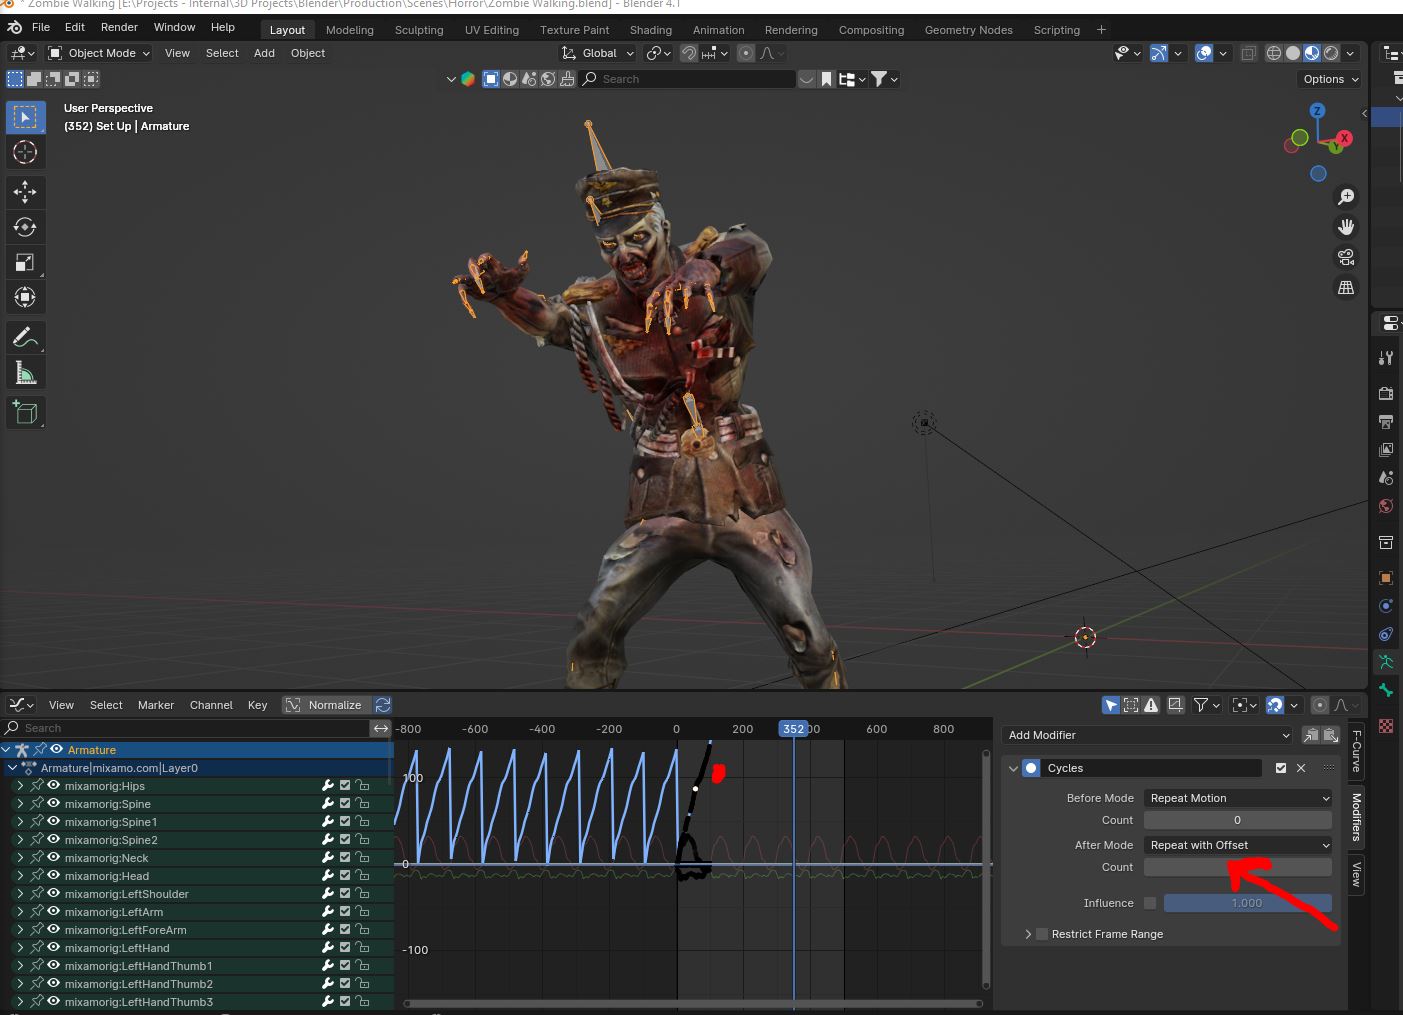Image resolution: width=1403 pixels, height=1015 pixels.
Task: Switch to wireframe viewport shading
Action: (x=1274, y=53)
